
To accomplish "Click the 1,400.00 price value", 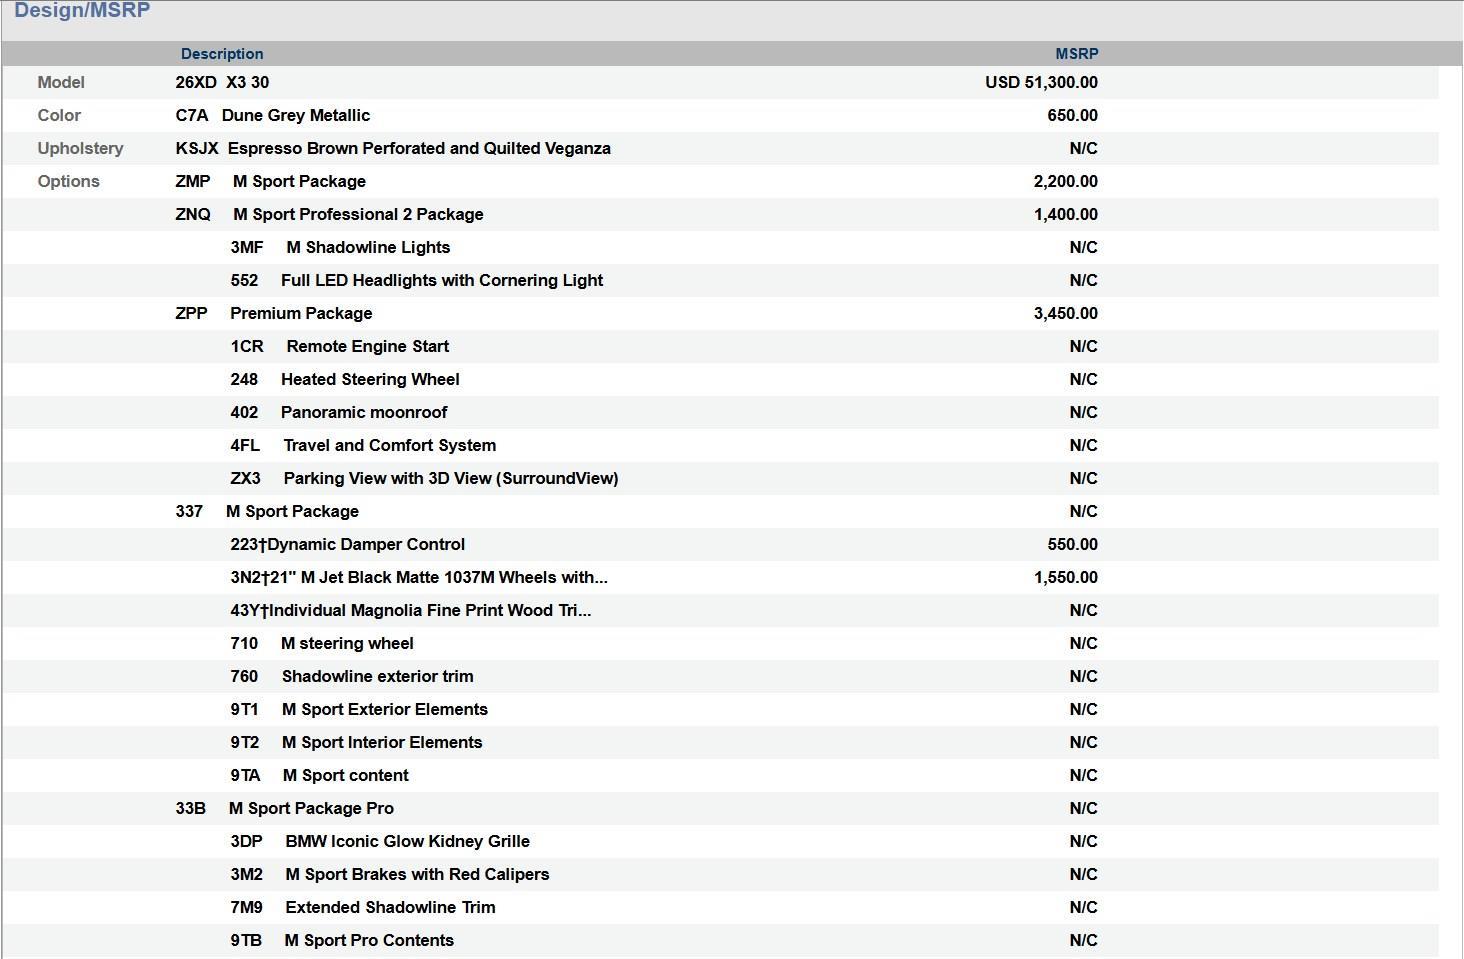I will click(1065, 214).
